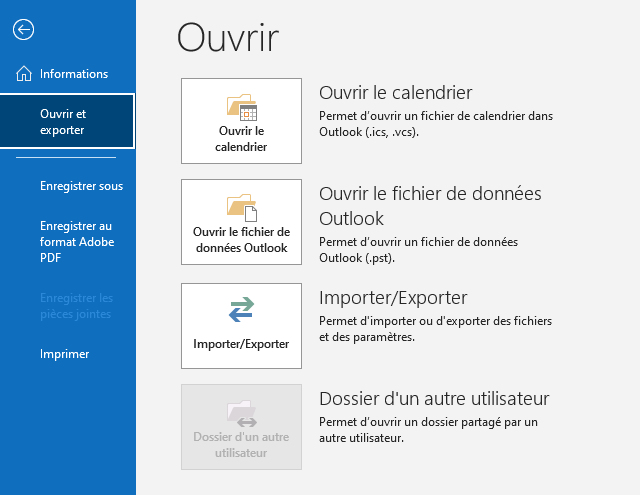Click Ouvrir le fichier de données Outlook button label

click(x=242, y=240)
